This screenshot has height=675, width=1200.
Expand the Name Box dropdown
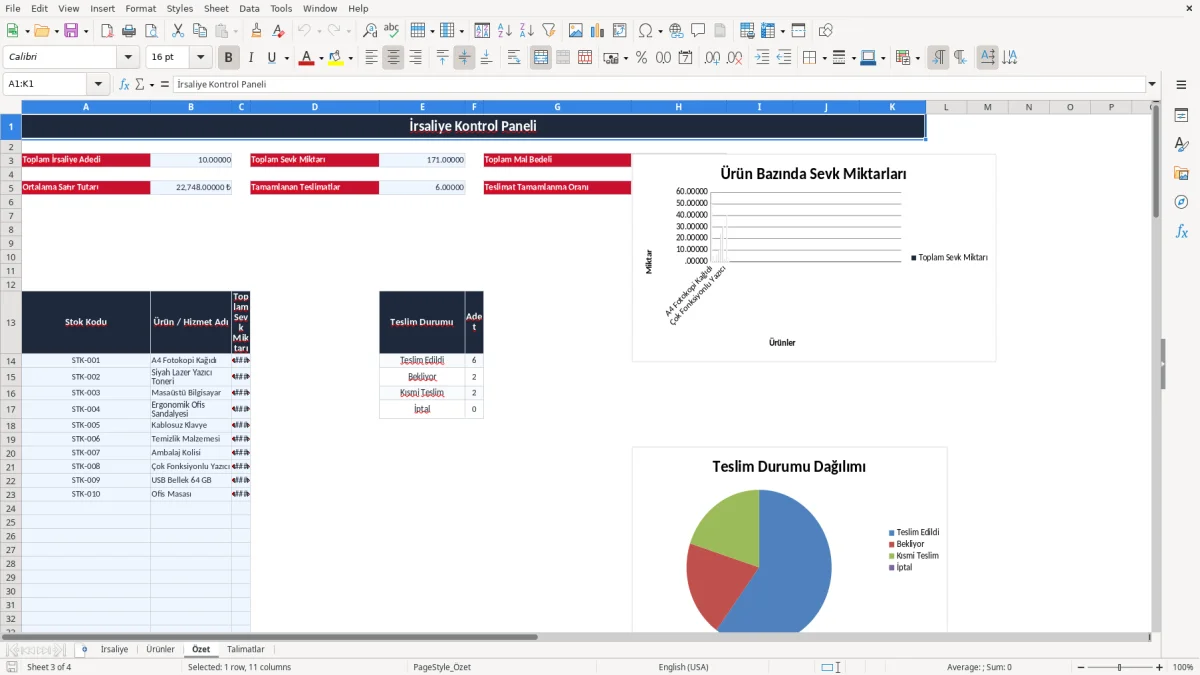(98, 84)
